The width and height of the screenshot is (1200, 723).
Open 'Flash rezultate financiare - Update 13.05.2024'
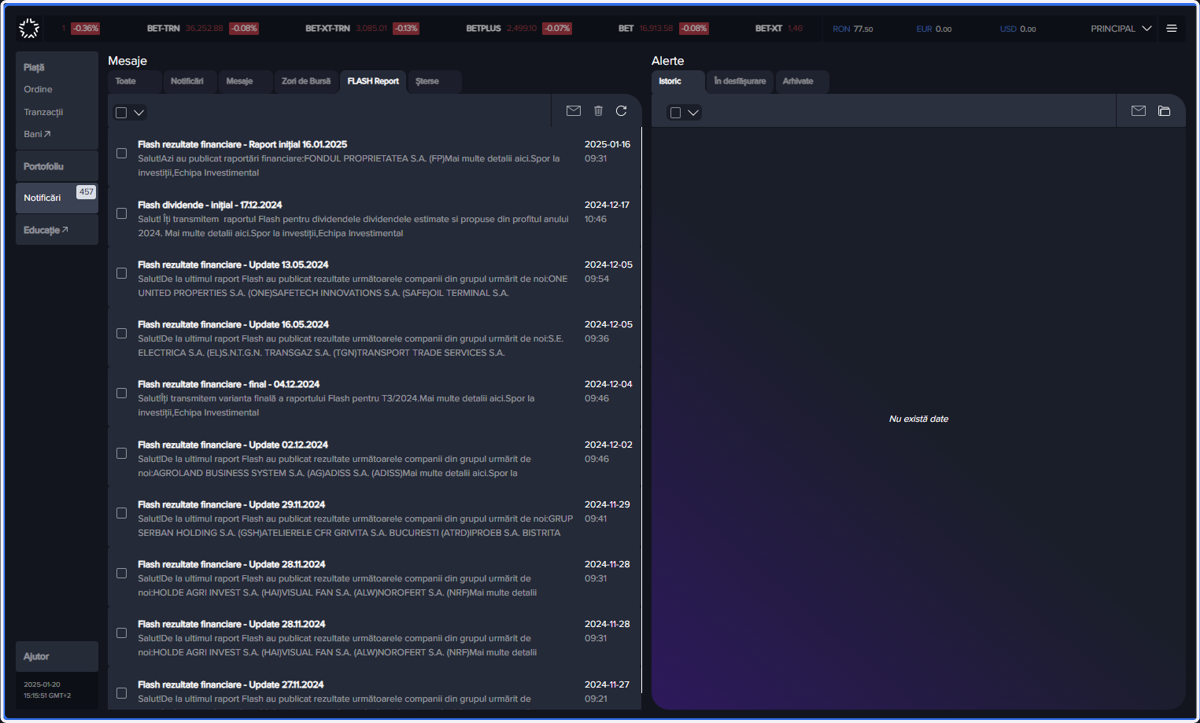(374, 278)
